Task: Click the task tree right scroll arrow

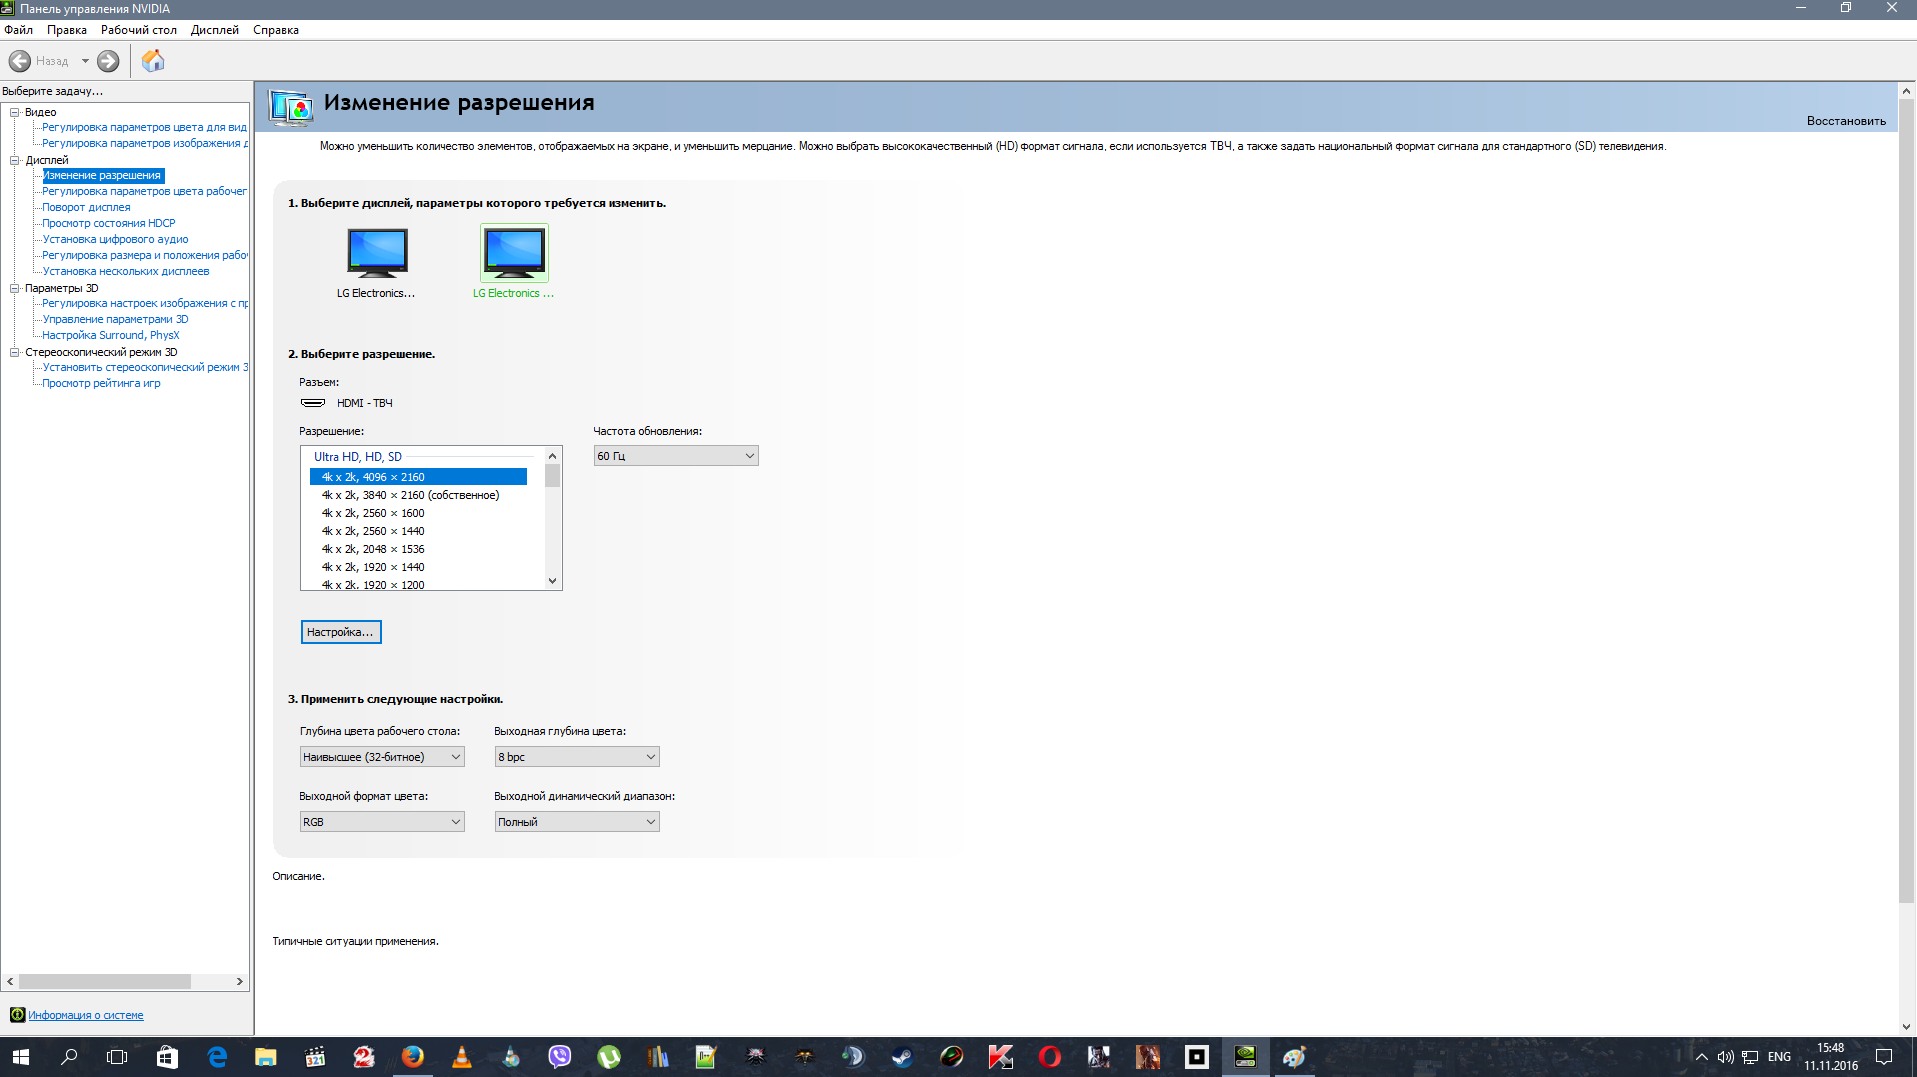Action: click(x=240, y=982)
